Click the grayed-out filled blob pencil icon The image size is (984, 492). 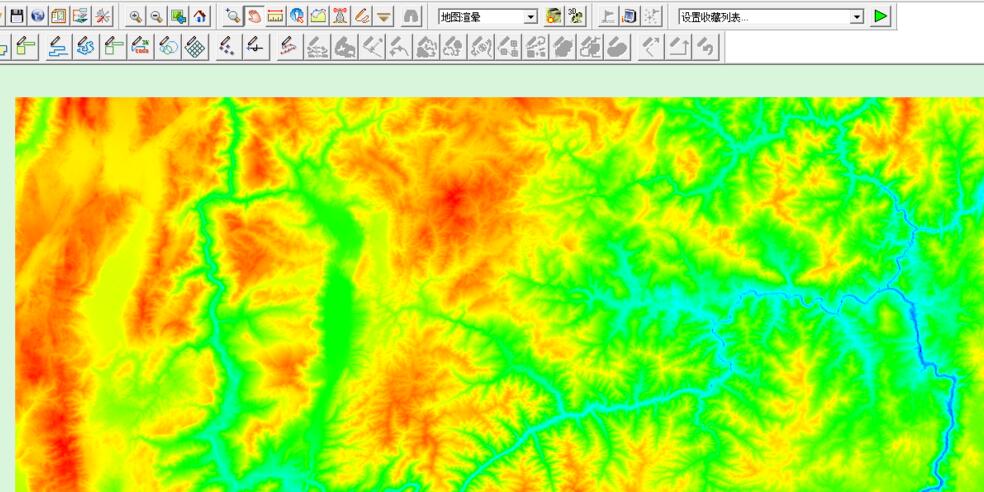tap(345, 47)
